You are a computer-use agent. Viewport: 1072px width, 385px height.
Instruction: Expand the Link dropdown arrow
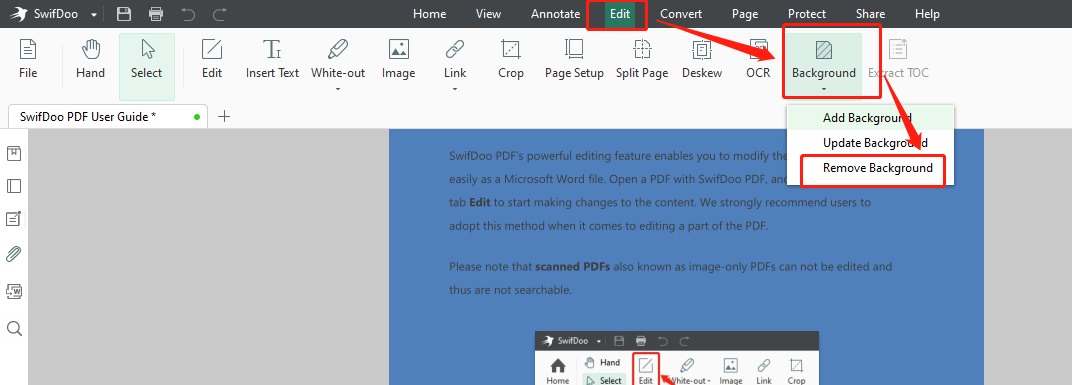(455, 89)
